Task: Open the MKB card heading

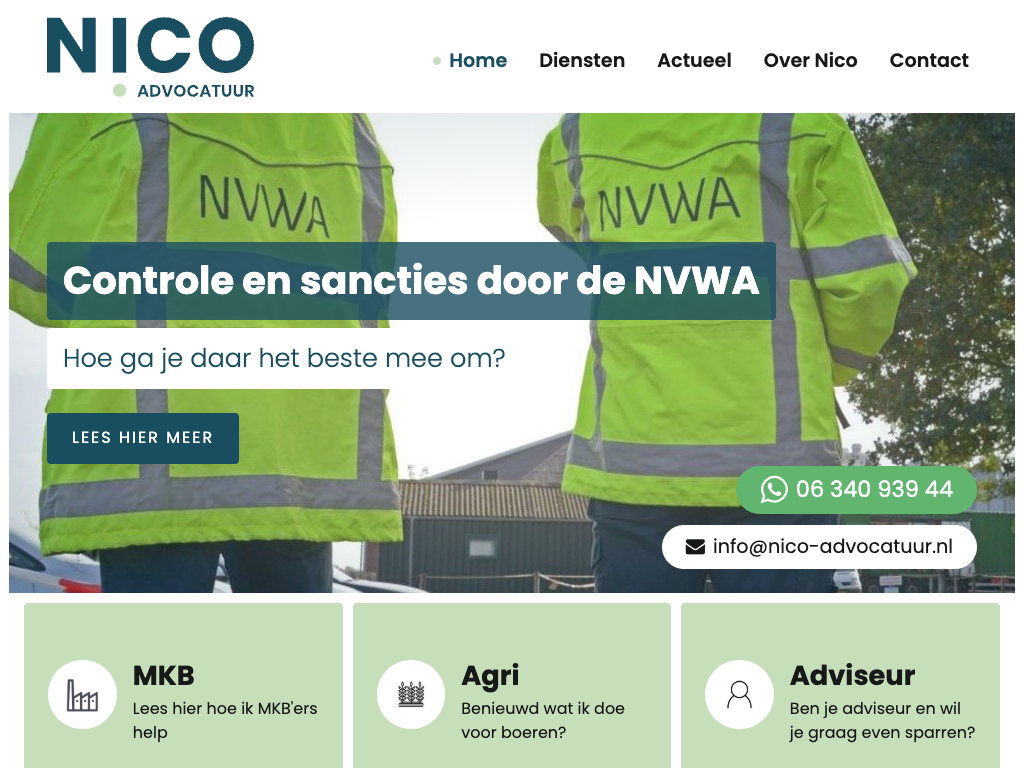Action: tap(164, 676)
